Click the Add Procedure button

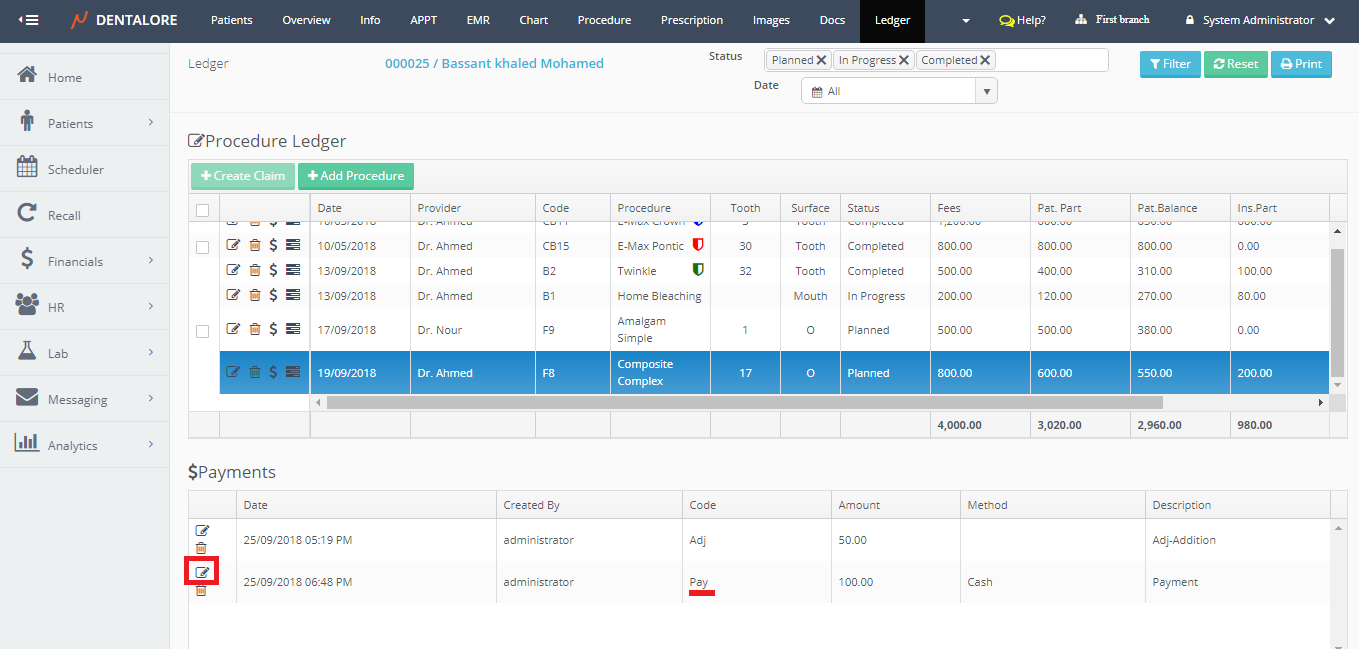coord(355,176)
